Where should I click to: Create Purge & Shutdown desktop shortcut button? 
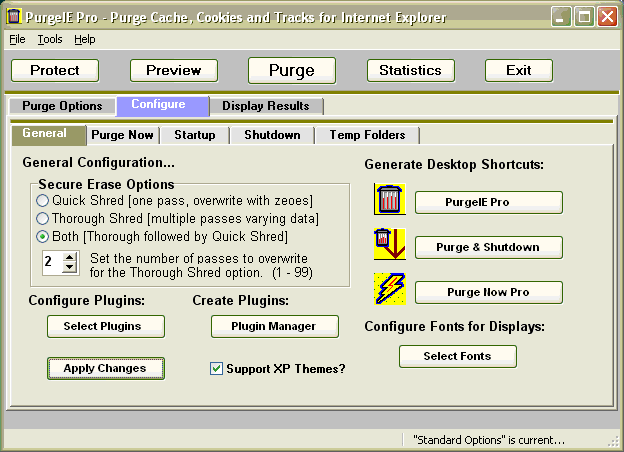(x=489, y=247)
